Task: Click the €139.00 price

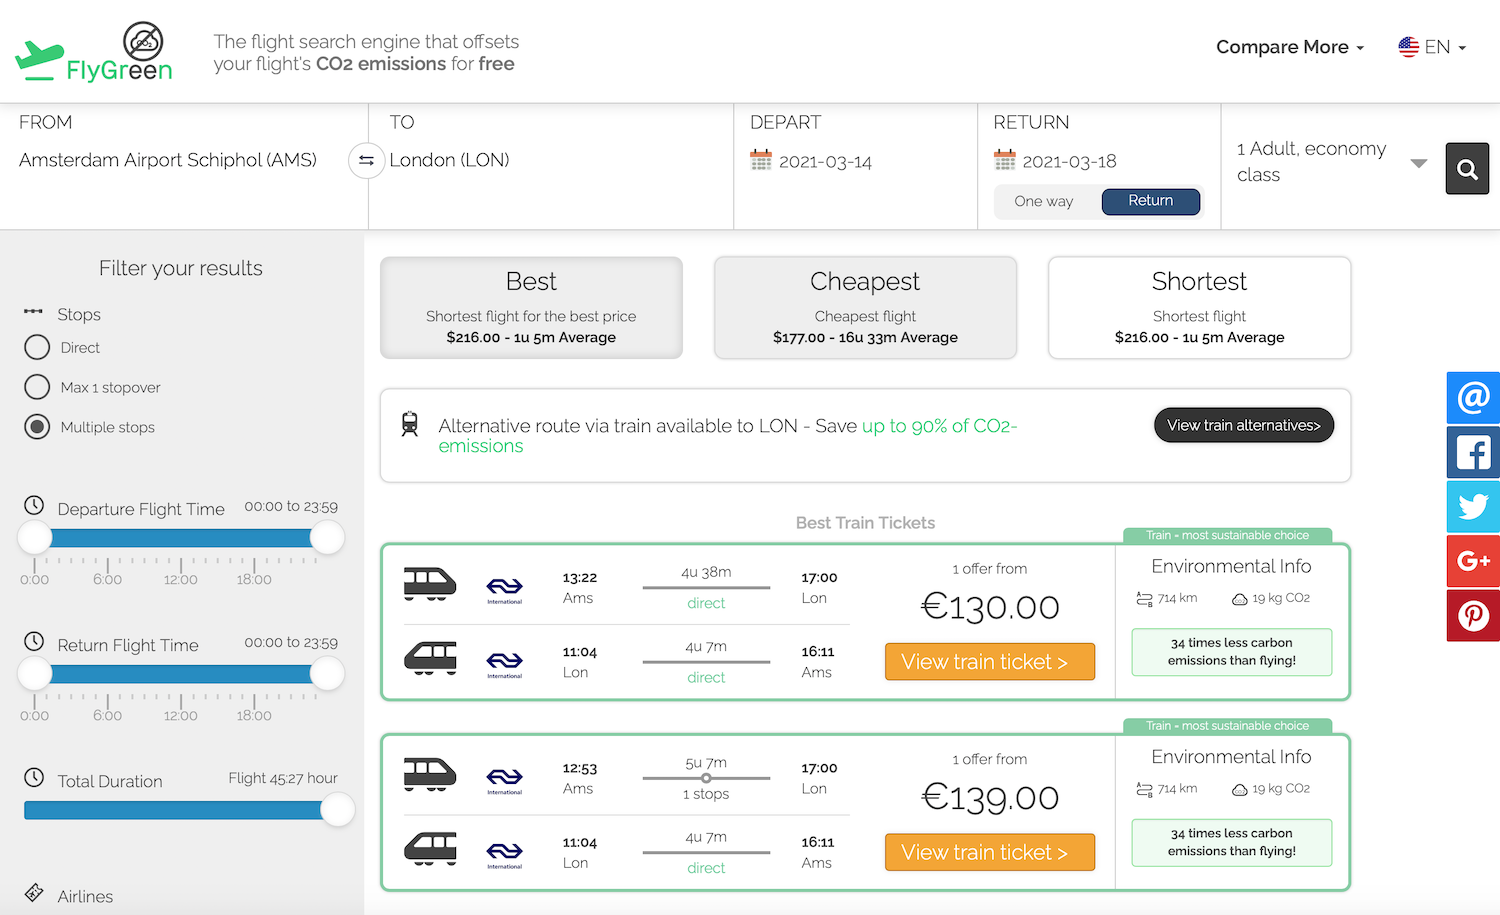Action: (x=990, y=798)
